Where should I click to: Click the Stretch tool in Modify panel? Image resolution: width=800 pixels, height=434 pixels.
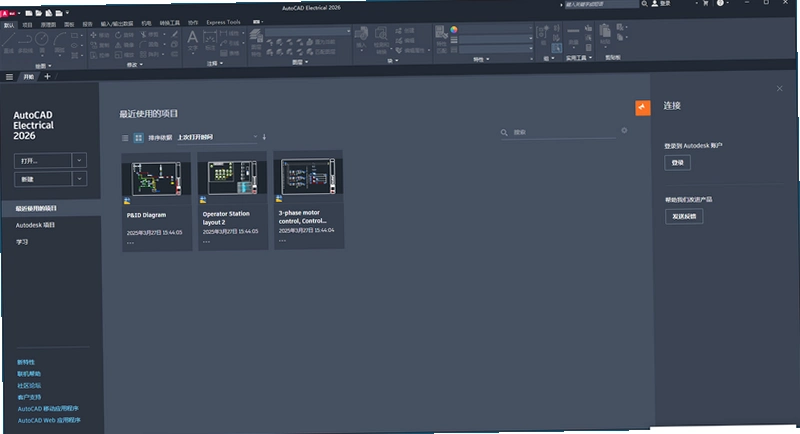click(x=99, y=55)
